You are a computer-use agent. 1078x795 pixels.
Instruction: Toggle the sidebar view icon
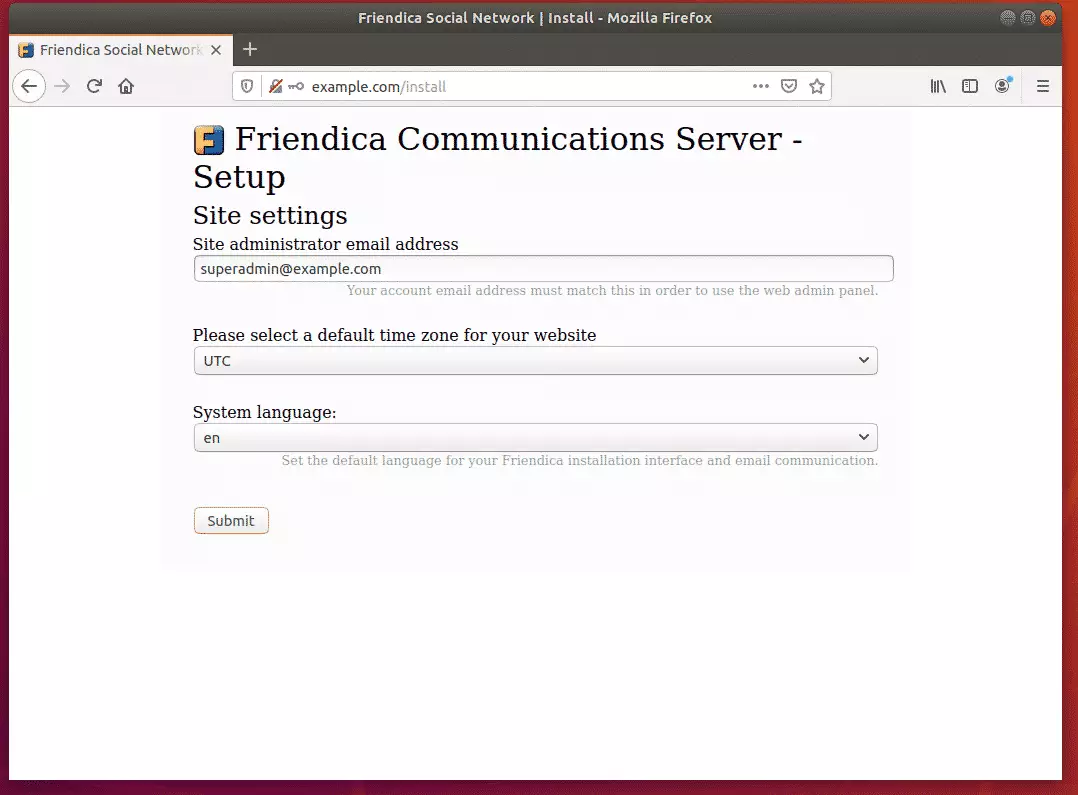click(x=969, y=87)
